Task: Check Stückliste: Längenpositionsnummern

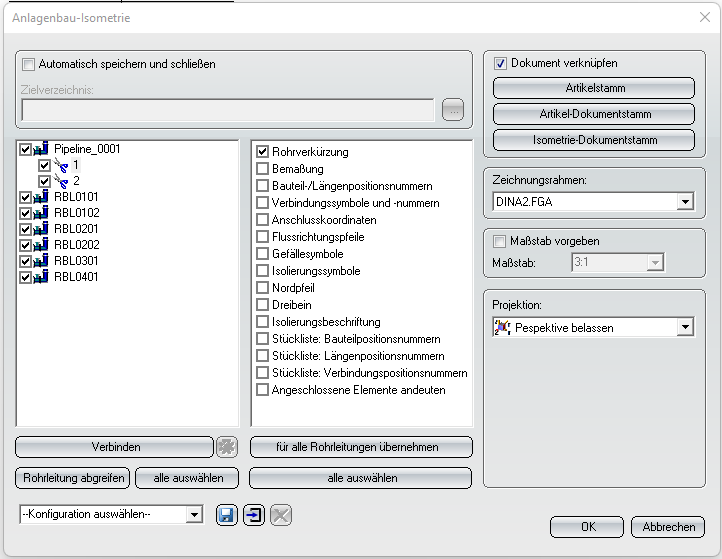Action: (x=262, y=356)
